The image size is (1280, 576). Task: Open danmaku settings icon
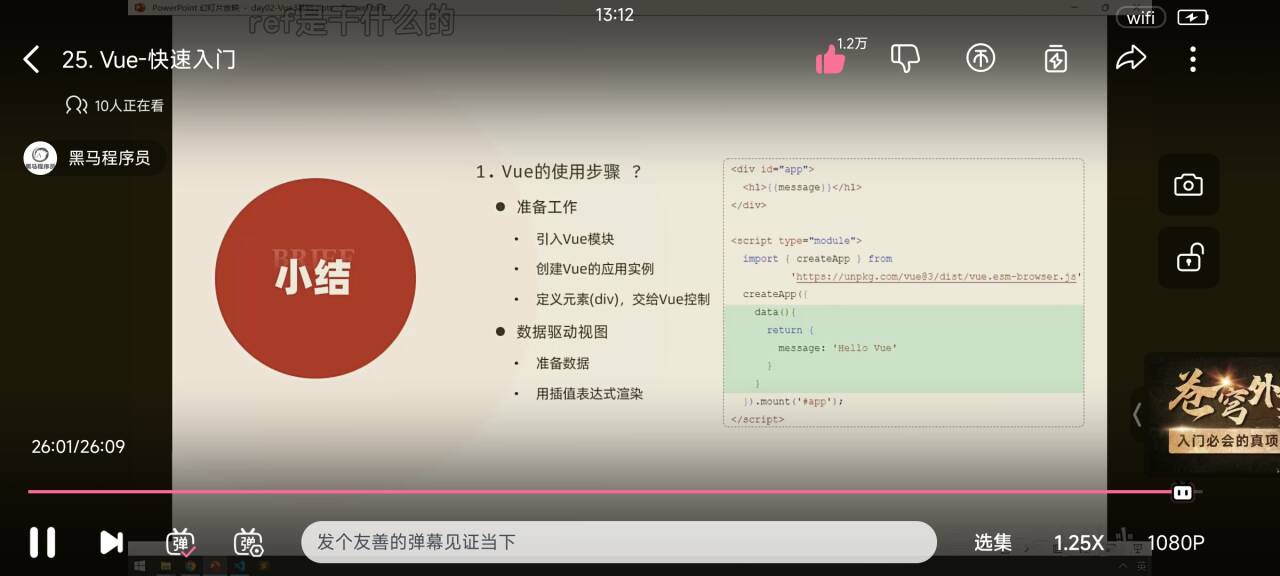[x=248, y=542]
